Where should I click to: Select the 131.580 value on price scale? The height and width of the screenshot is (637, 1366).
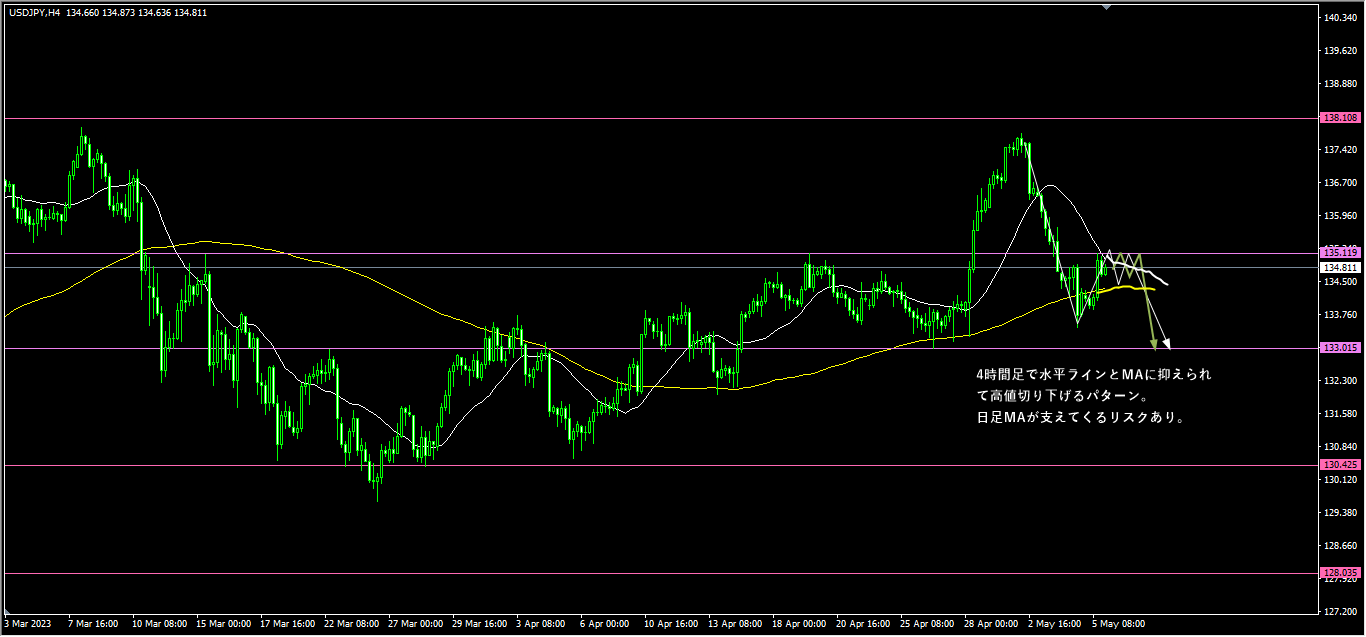[x=1338, y=413]
